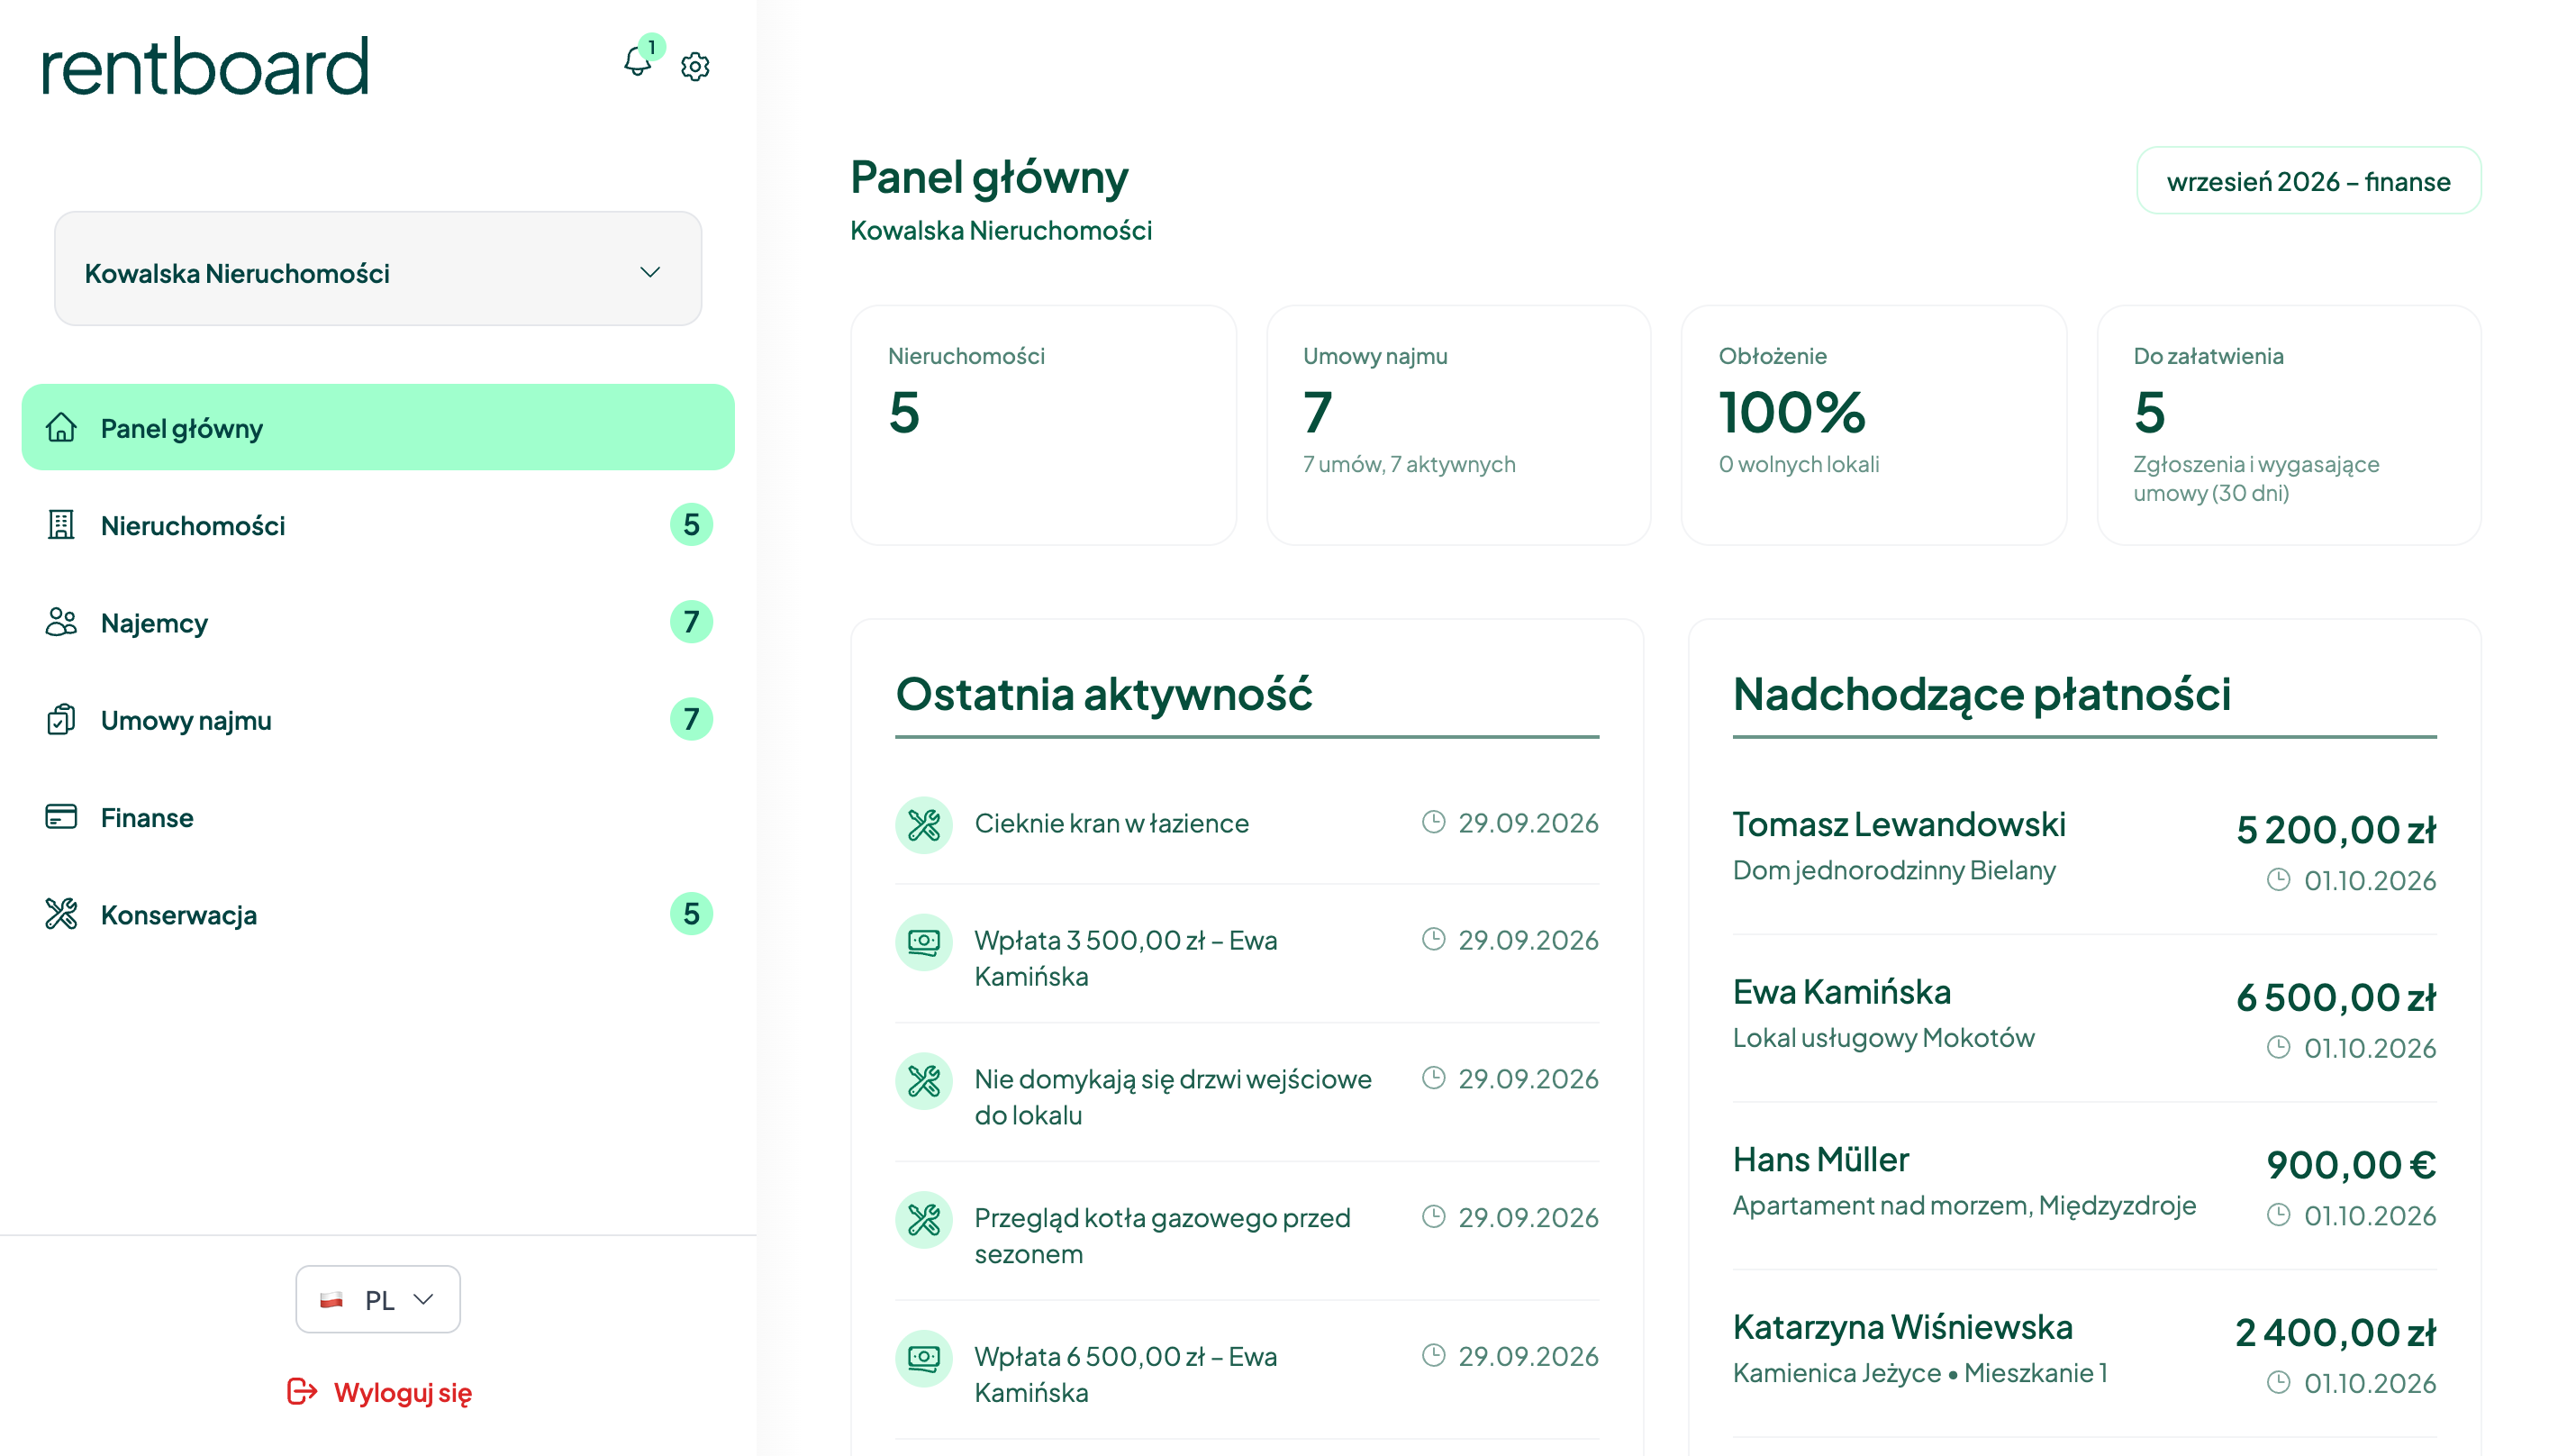Open Umowy najmu in sidebar
The image size is (2576, 1456).
(378, 719)
